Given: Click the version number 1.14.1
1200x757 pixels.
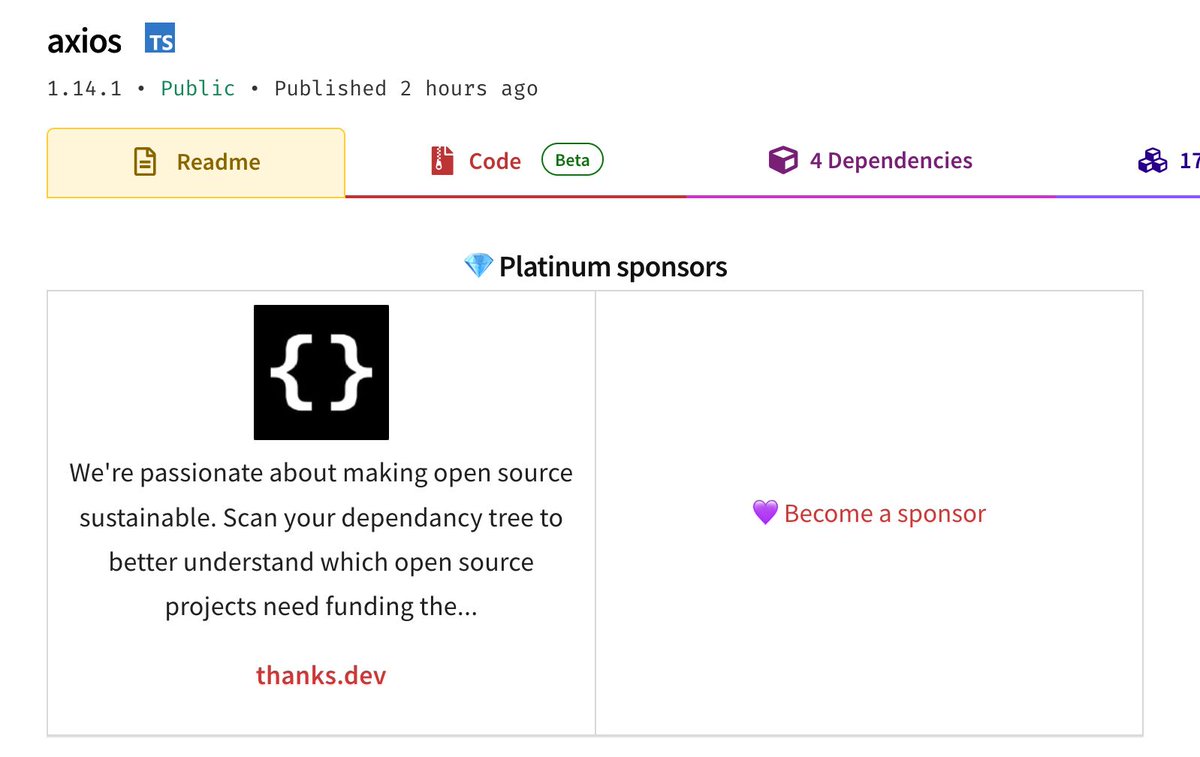Looking at the screenshot, I should tap(84, 88).
